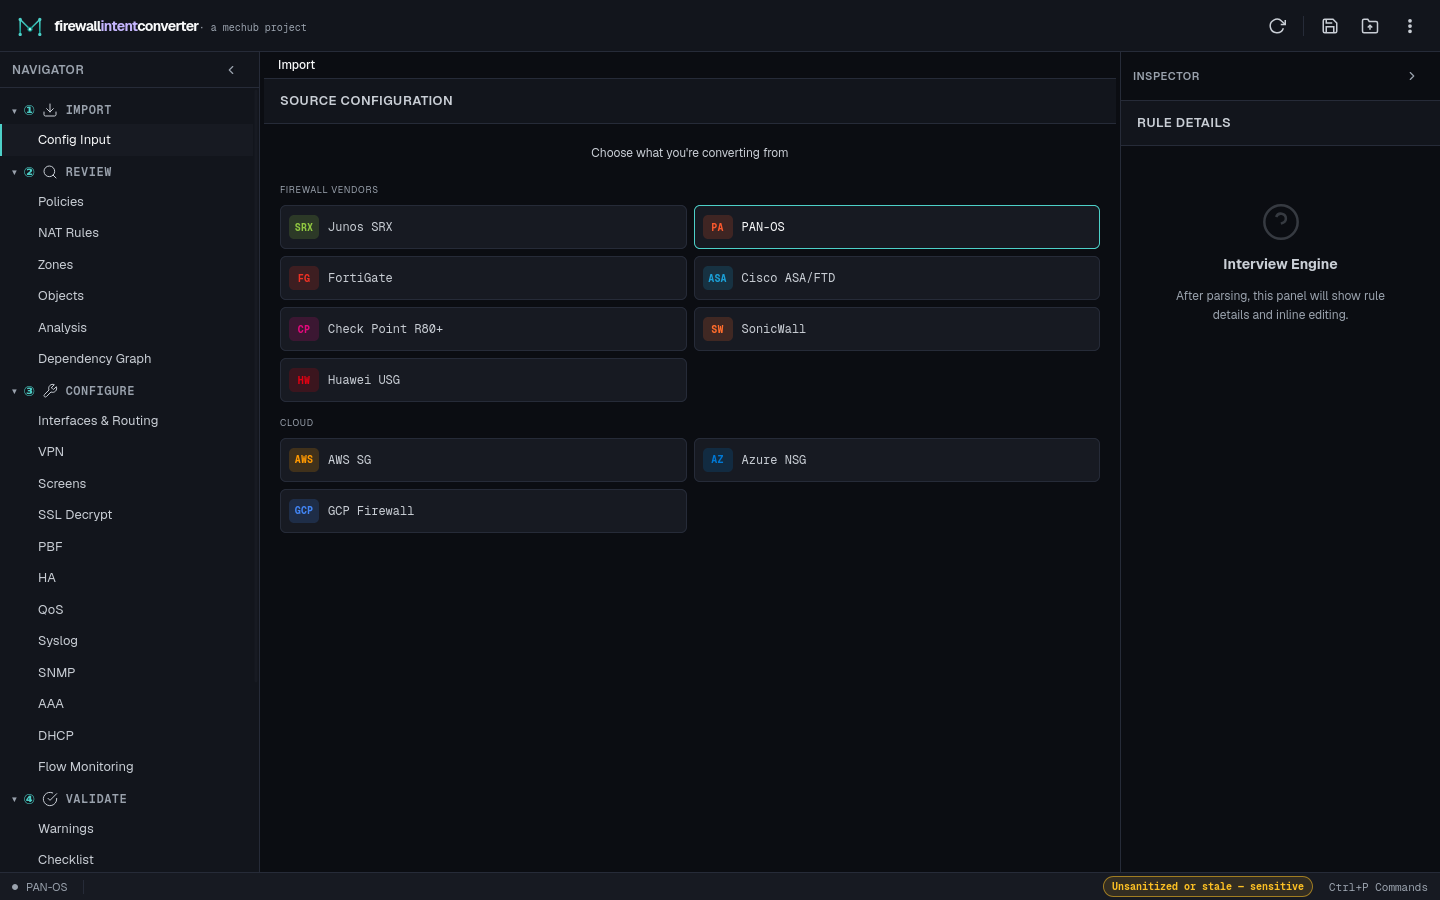This screenshot has width=1440, height=900.
Task: Open QoS configuration
Action: (130, 610)
